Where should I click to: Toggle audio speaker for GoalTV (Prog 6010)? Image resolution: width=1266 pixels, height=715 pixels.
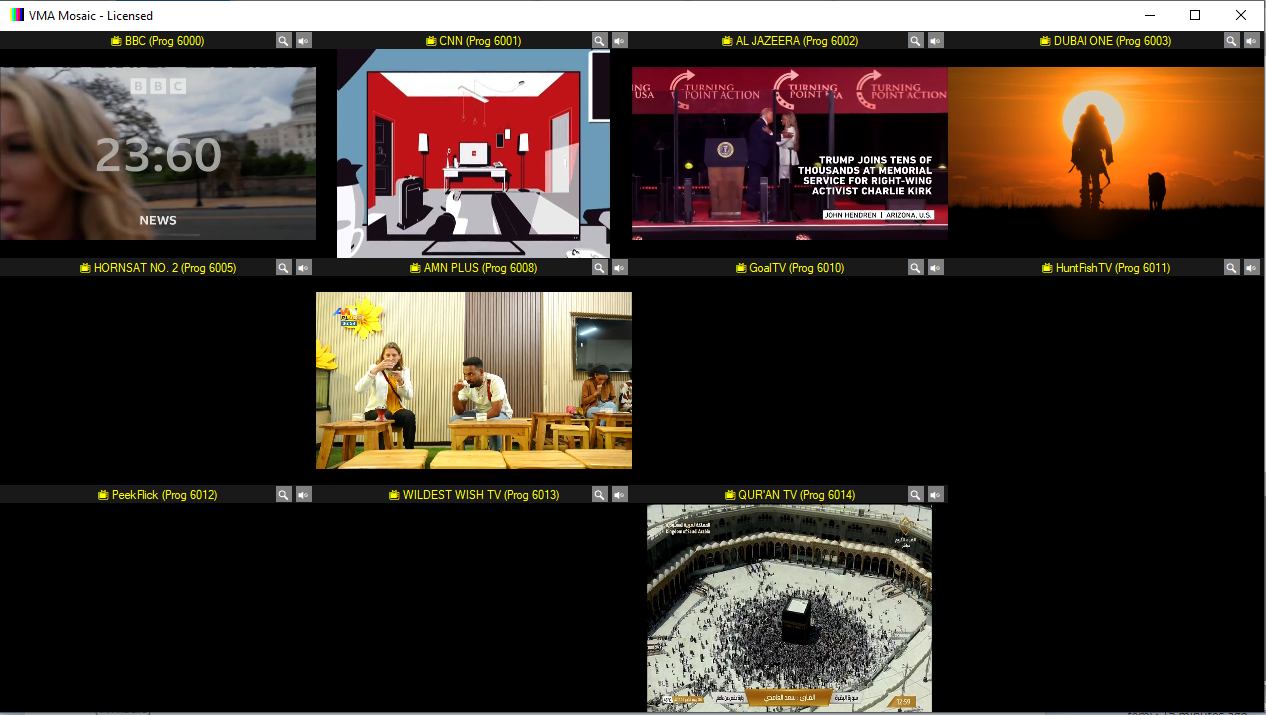tap(936, 268)
